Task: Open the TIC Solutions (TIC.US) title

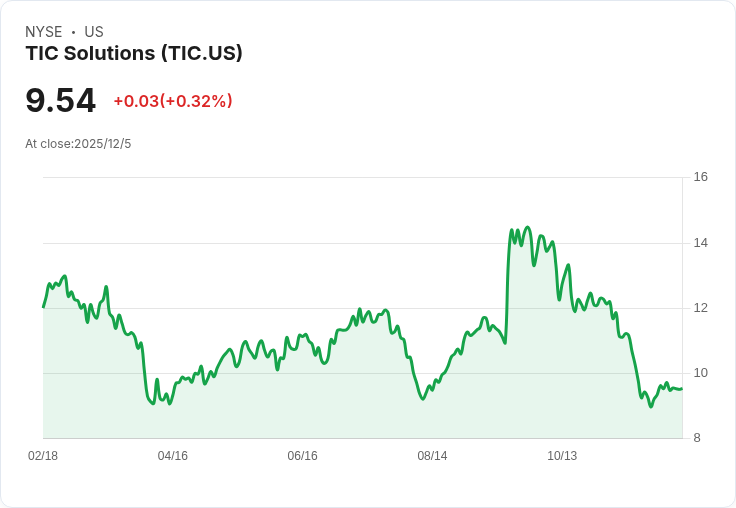Action: point(134,53)
